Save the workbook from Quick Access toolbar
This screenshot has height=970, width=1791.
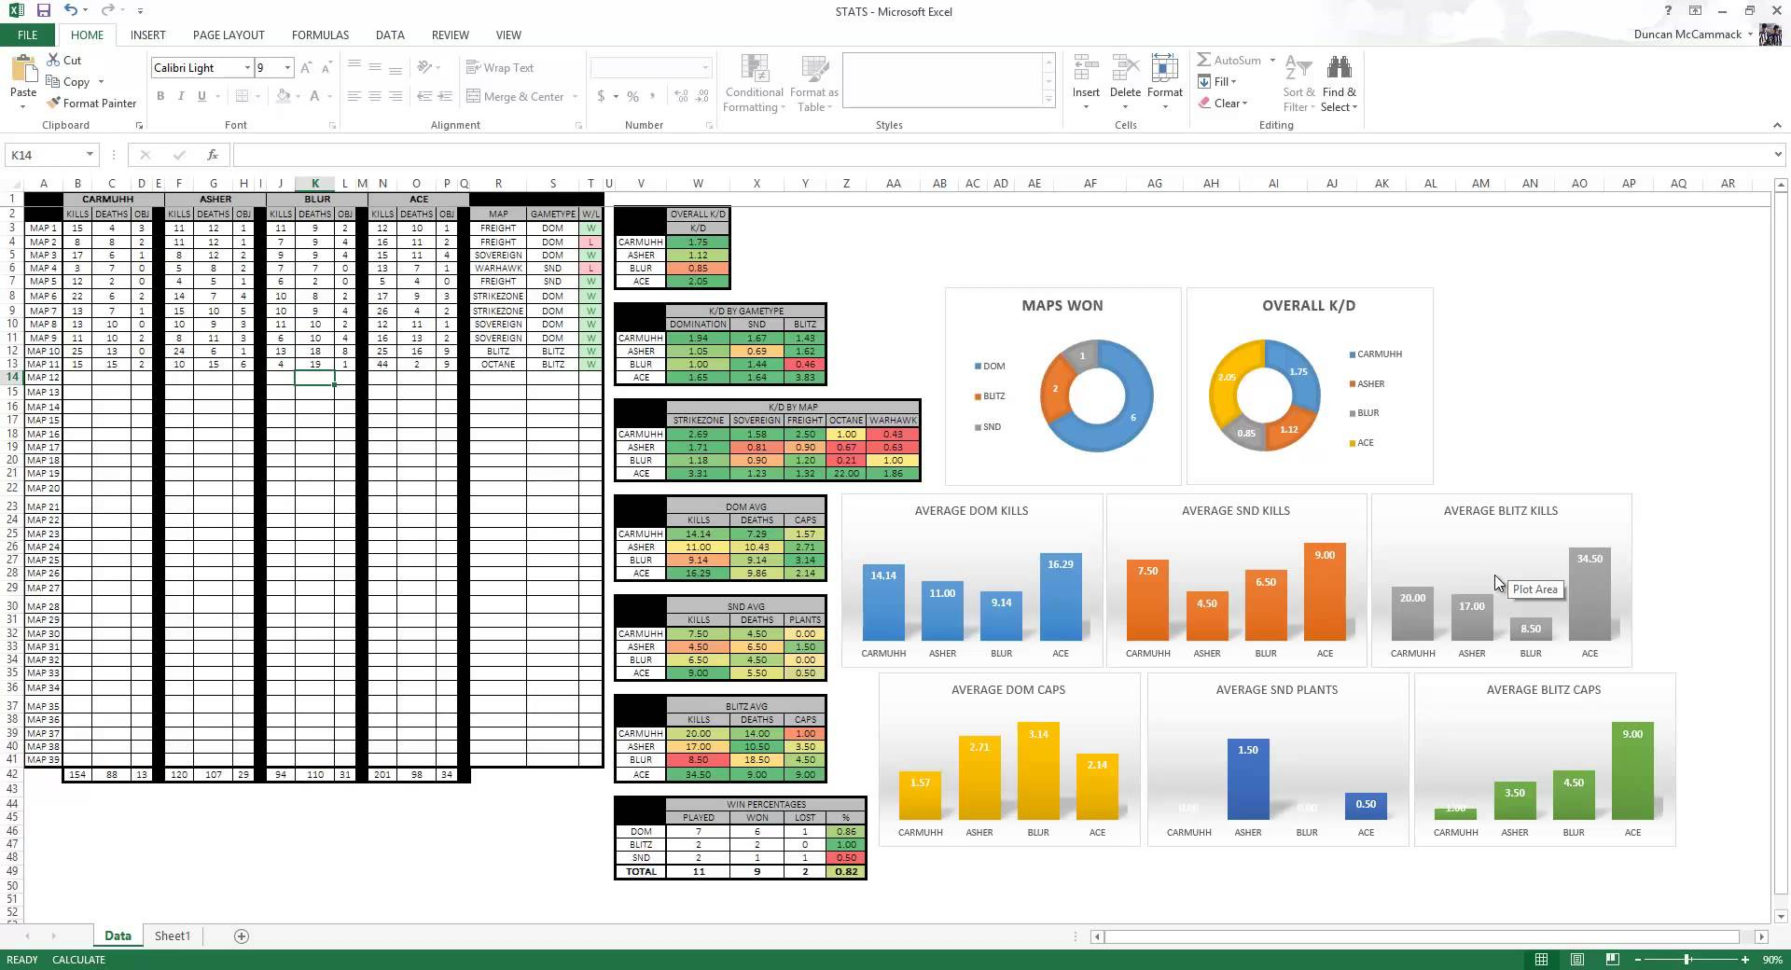[x=41, y=11]
